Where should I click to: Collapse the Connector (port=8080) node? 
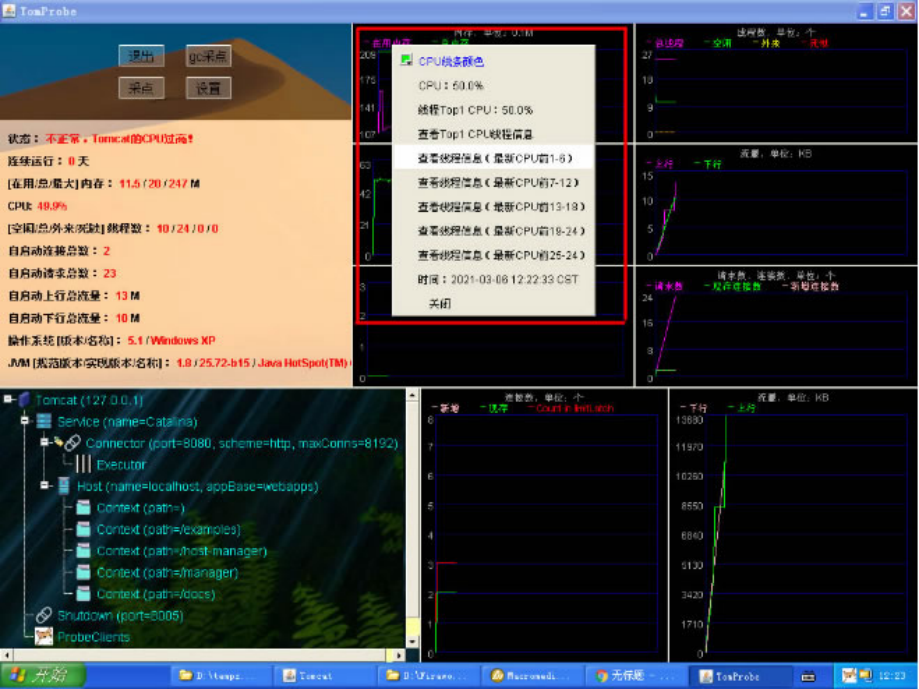45,442
